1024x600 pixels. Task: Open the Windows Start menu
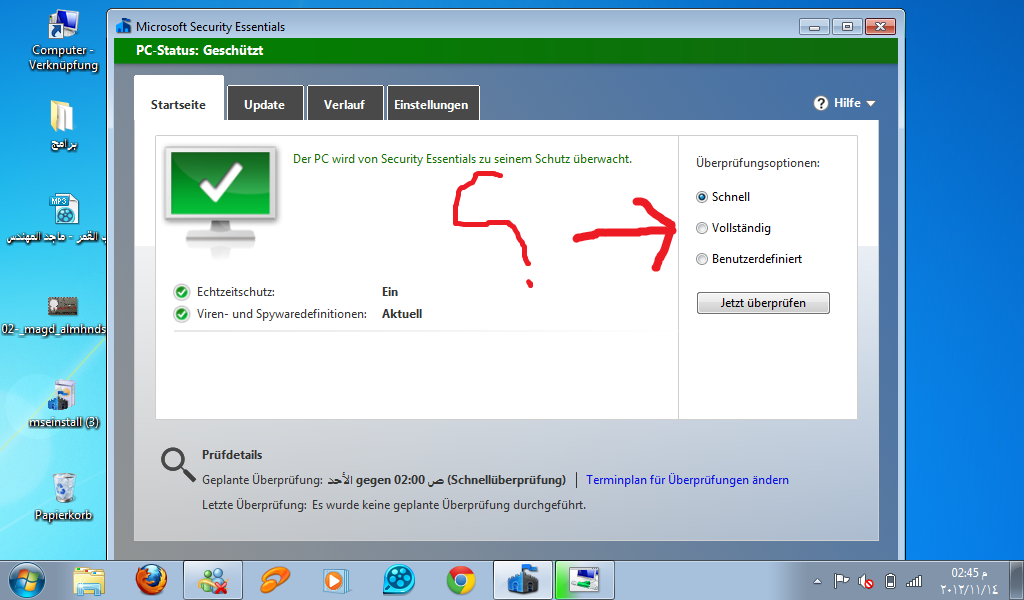[x=27, y=580]
